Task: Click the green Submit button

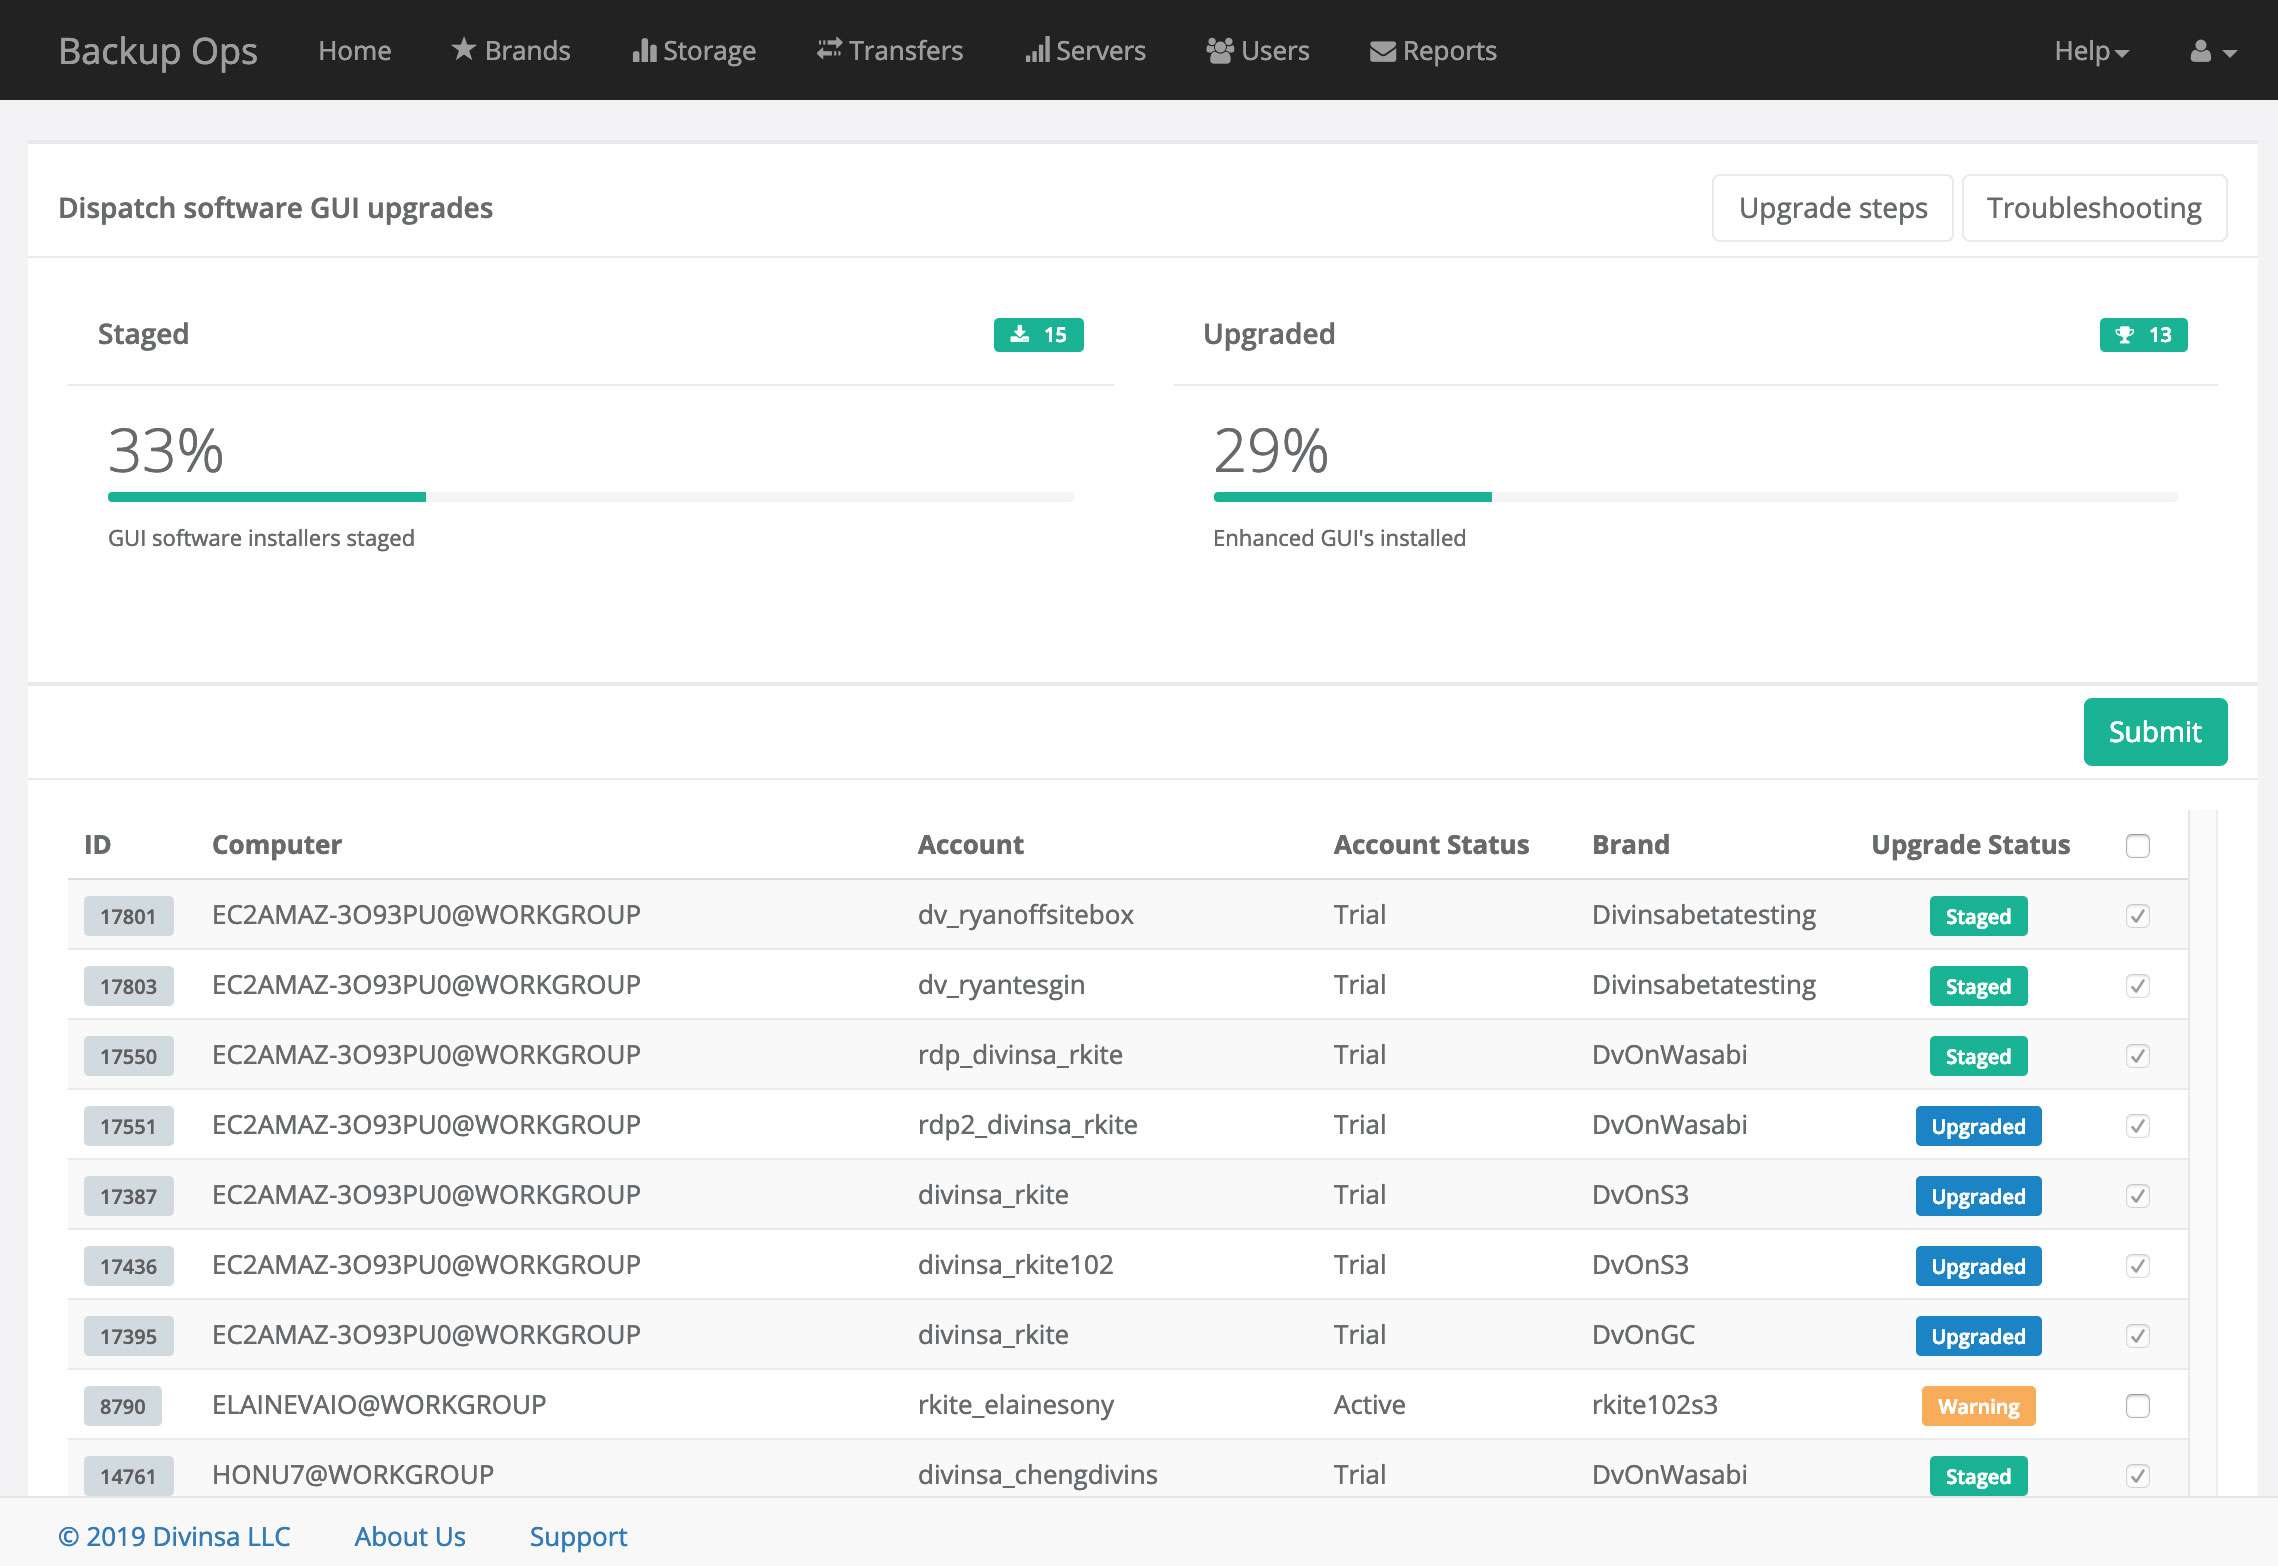Action: [x=2155, y=732]
